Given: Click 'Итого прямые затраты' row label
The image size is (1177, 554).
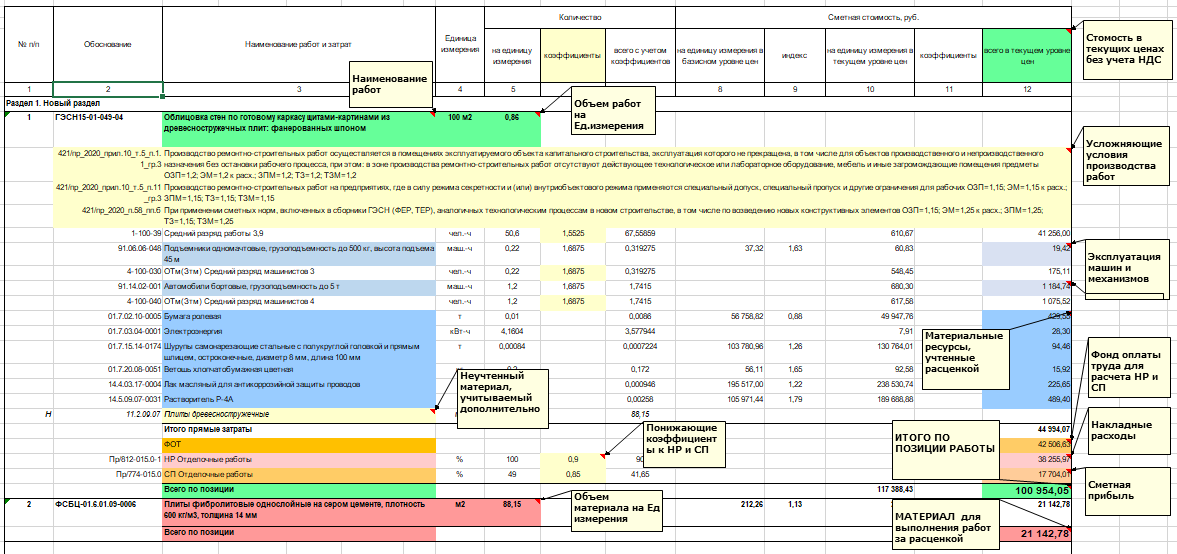Looking at the screenshot, I should (x=299, y=429).
